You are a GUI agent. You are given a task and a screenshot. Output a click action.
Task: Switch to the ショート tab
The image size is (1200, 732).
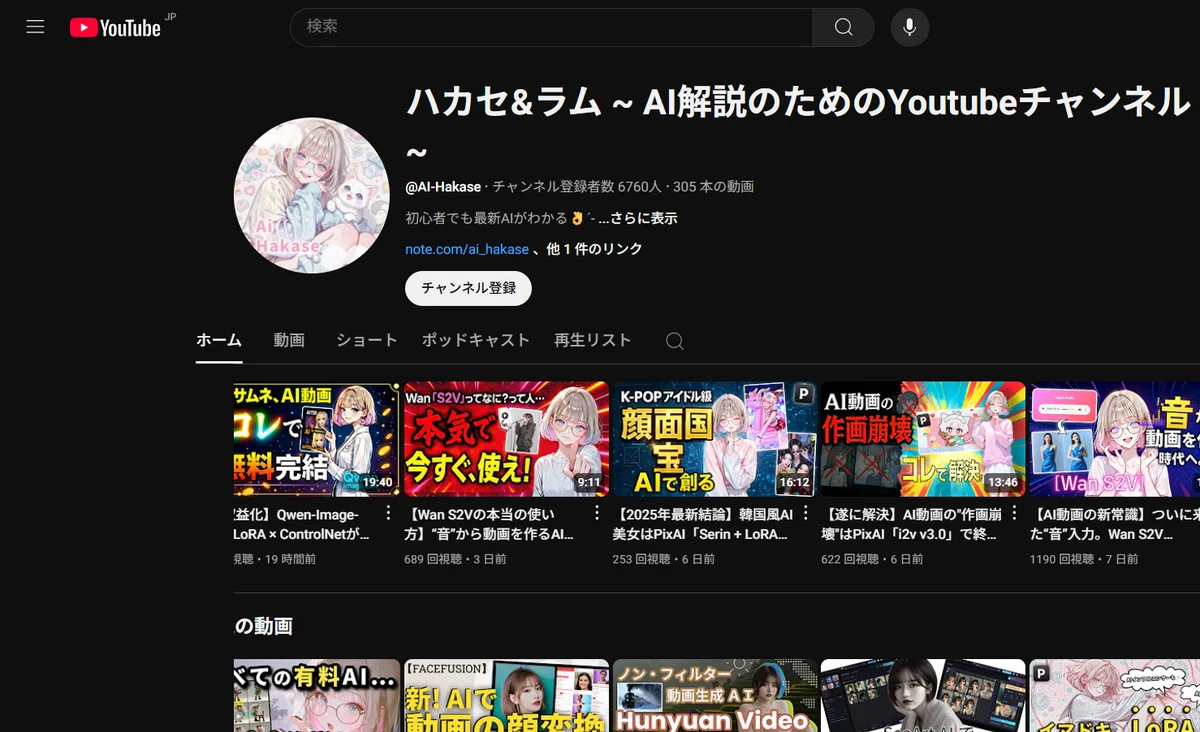tap(367, 340)
